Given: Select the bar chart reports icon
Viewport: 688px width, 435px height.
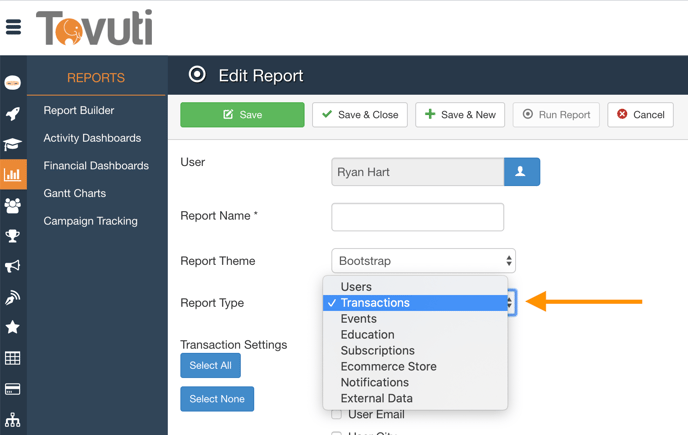Looking at the screenshot, I should pos(13,175).
